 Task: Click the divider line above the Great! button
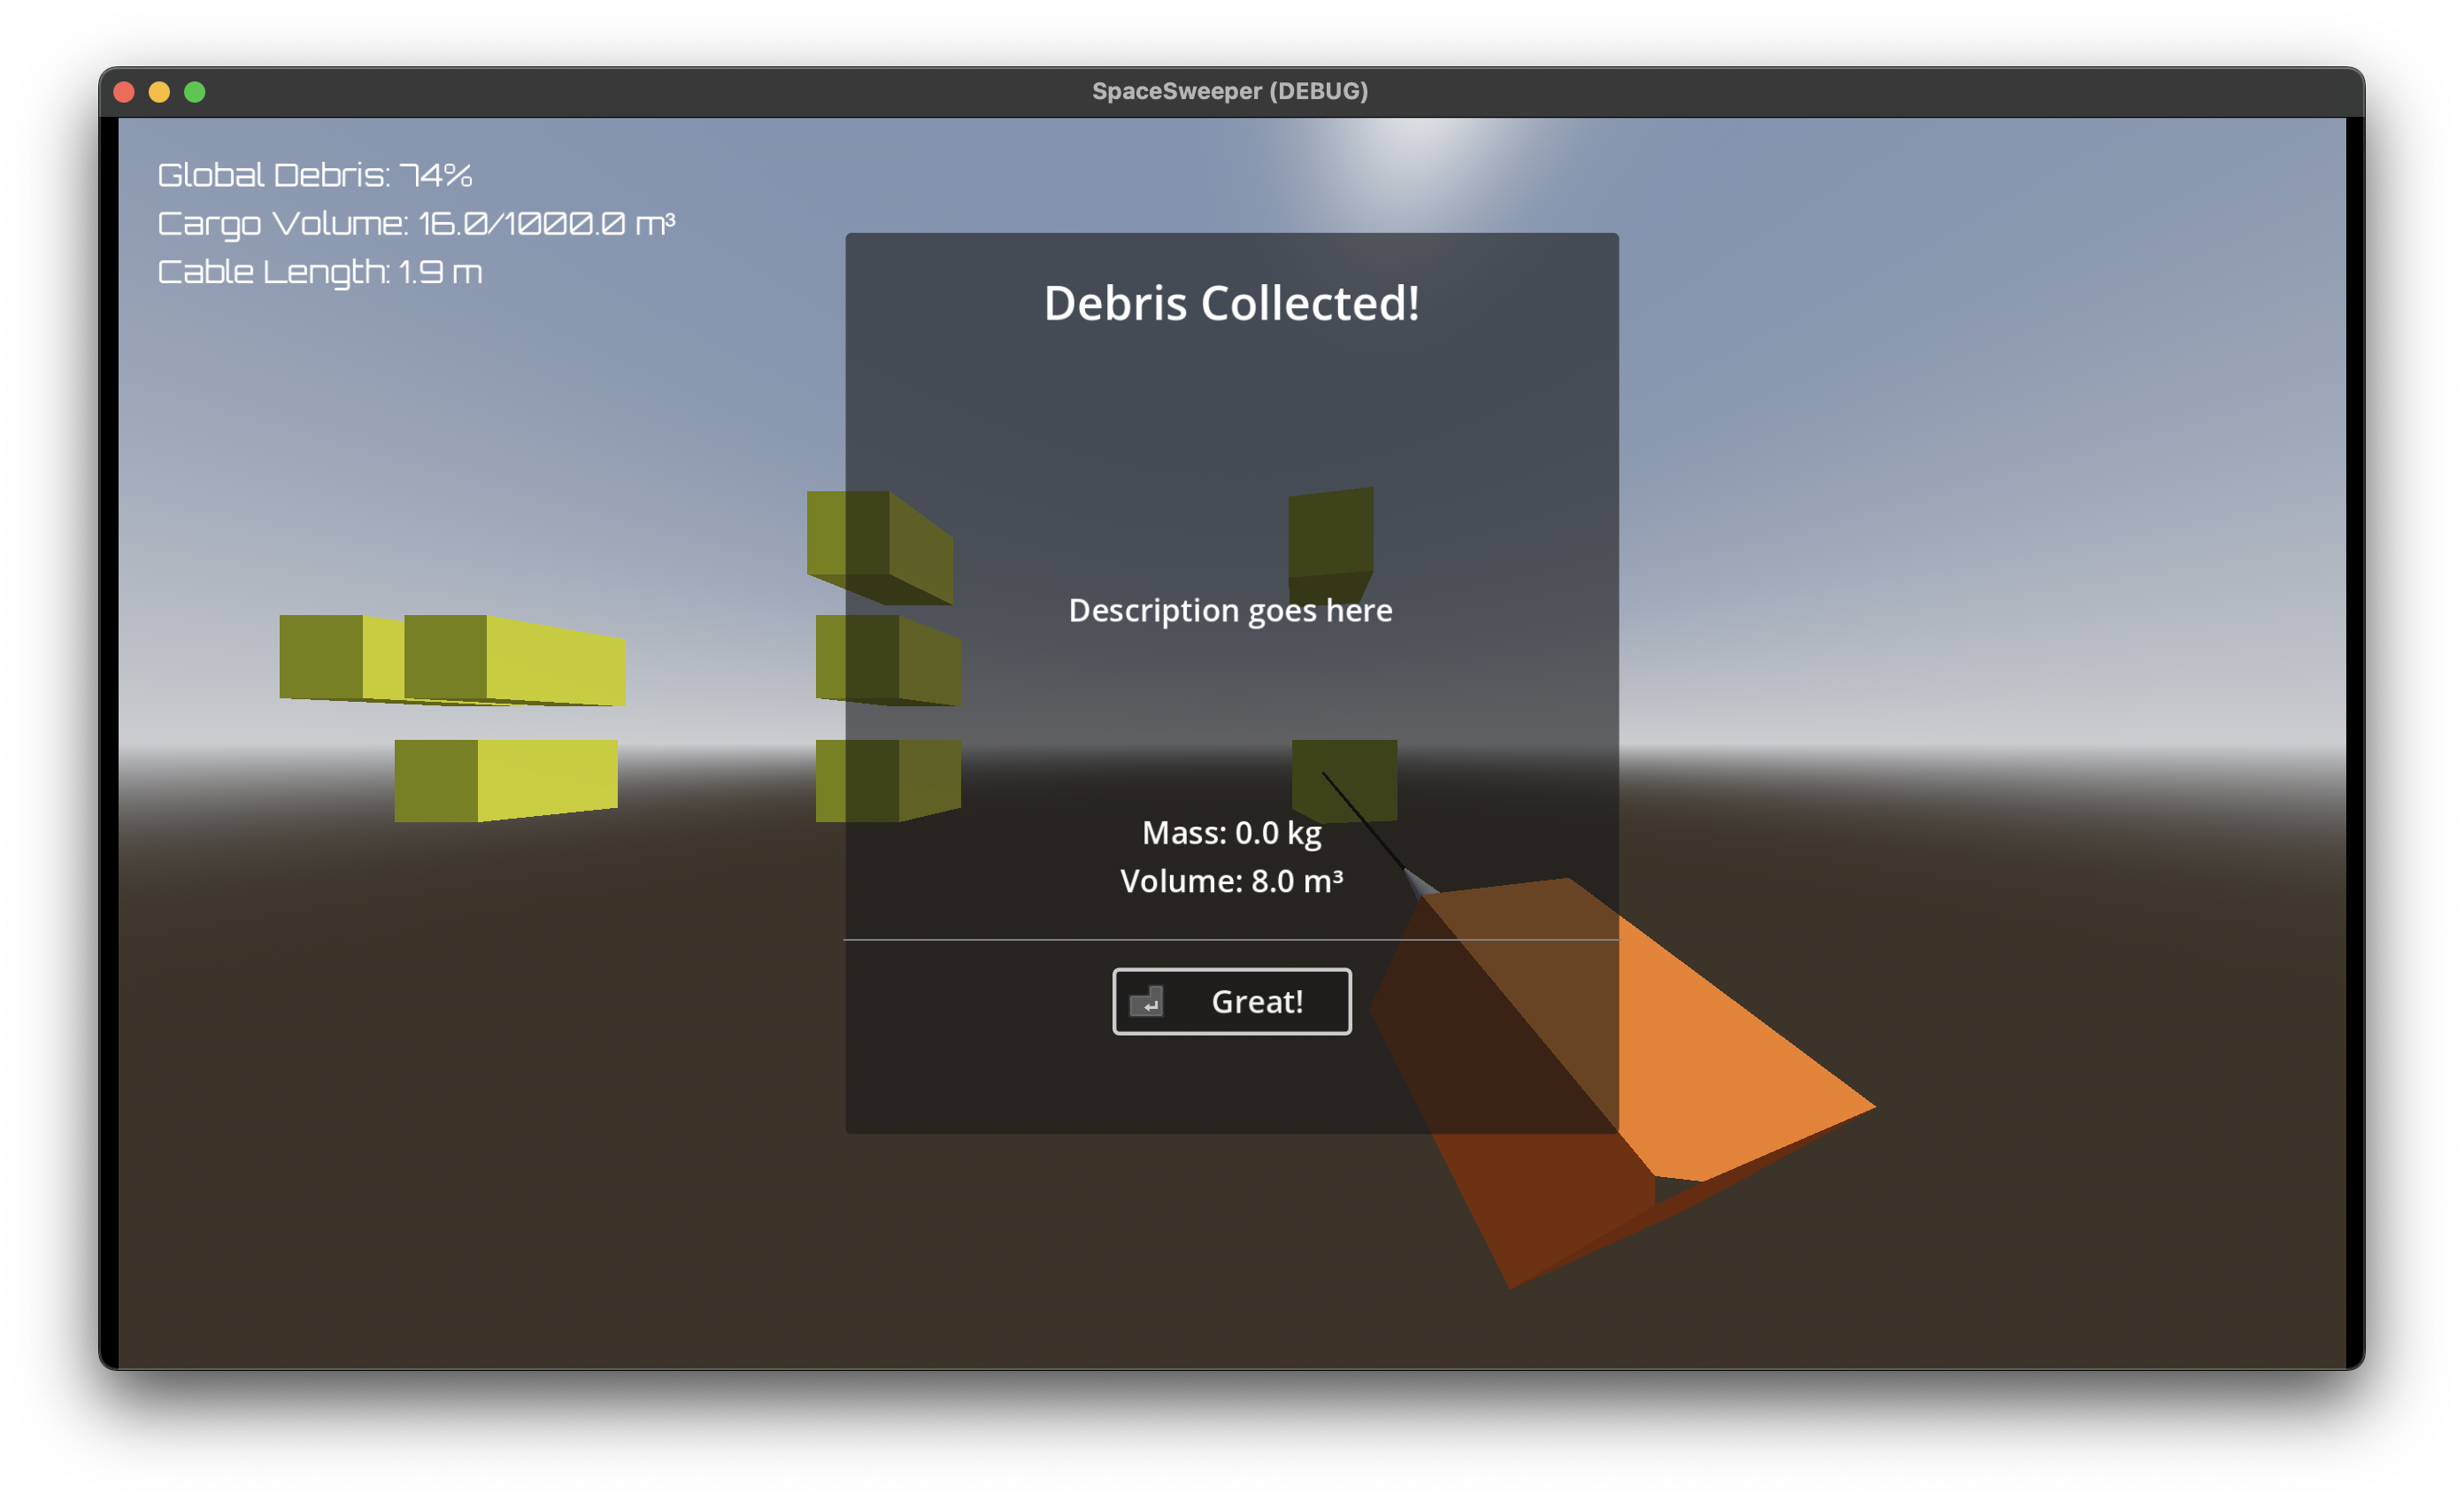(1231, 939)
